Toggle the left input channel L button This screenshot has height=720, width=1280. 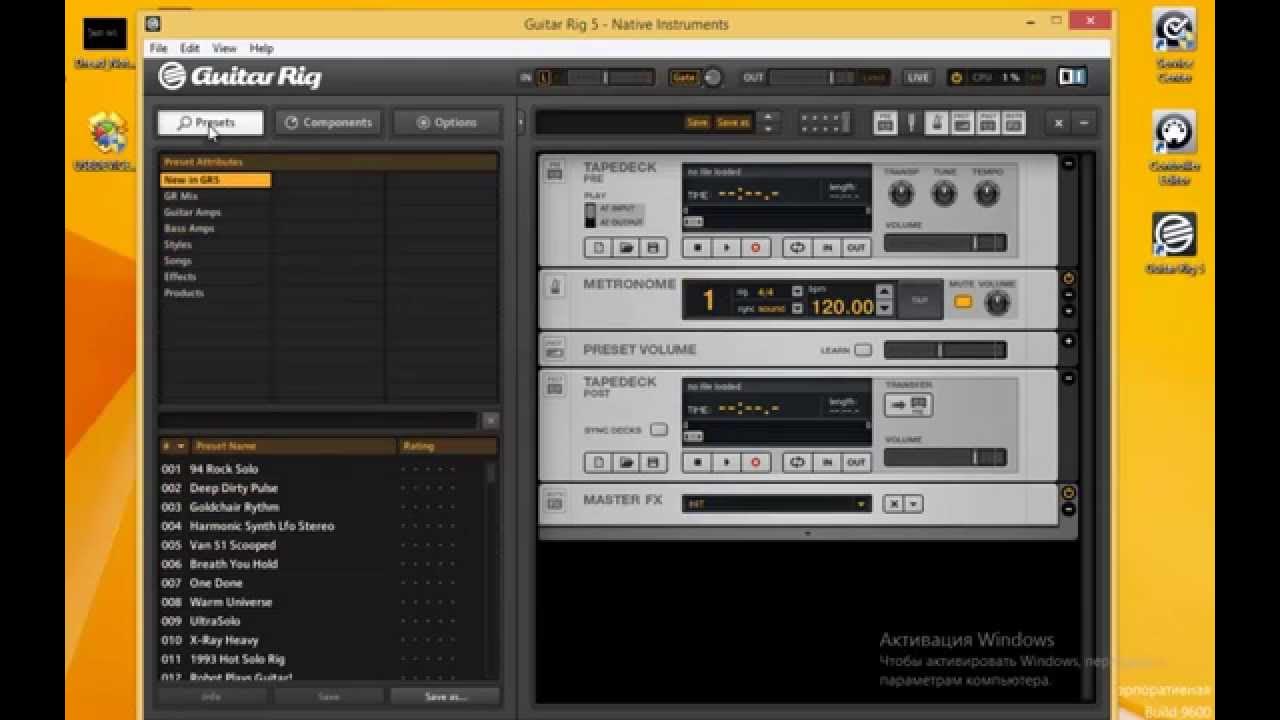click(544, 77)
